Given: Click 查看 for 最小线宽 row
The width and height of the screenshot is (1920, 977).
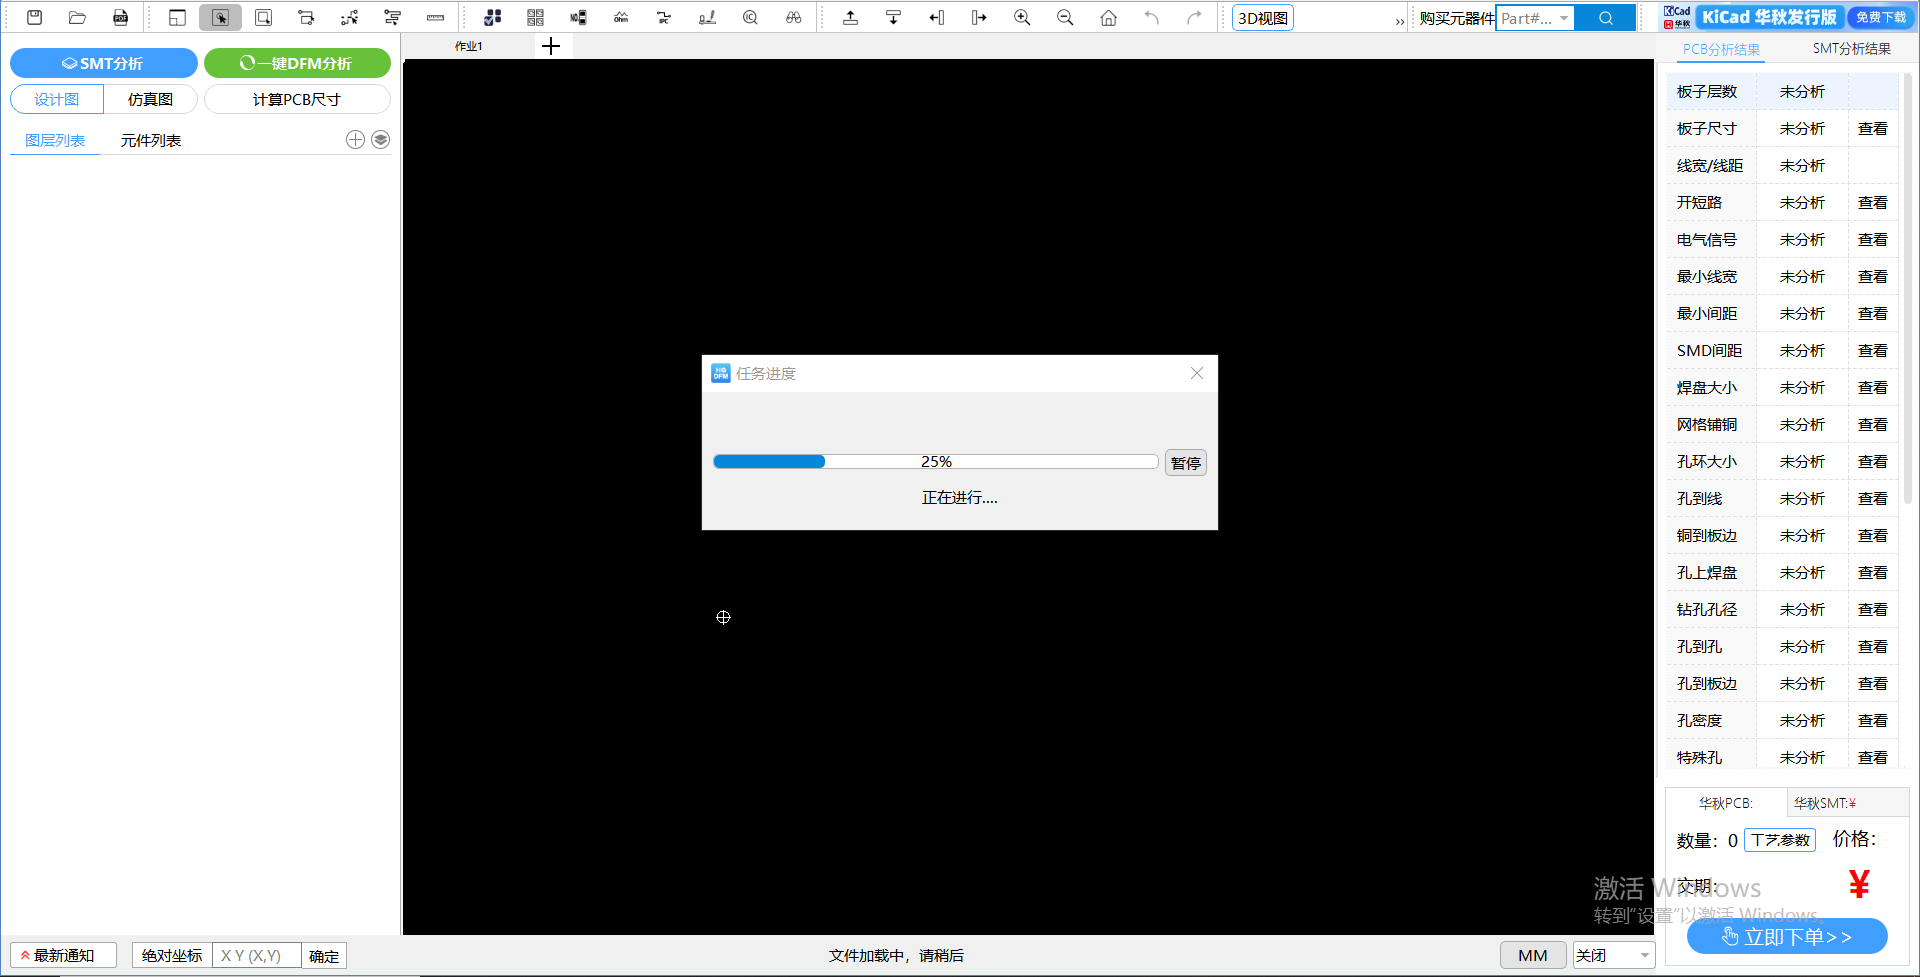Looking at the screenshot, I should coord(1872,276).
